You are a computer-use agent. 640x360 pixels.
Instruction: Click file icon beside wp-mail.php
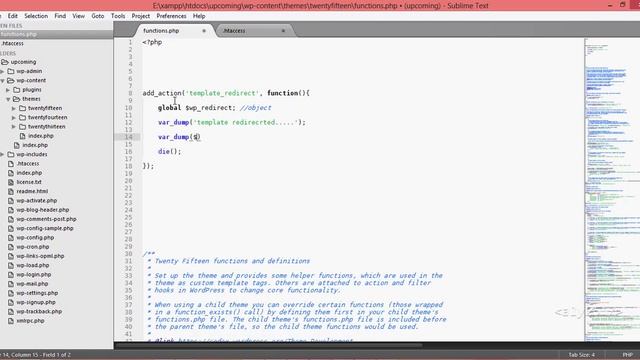point(11,284)
